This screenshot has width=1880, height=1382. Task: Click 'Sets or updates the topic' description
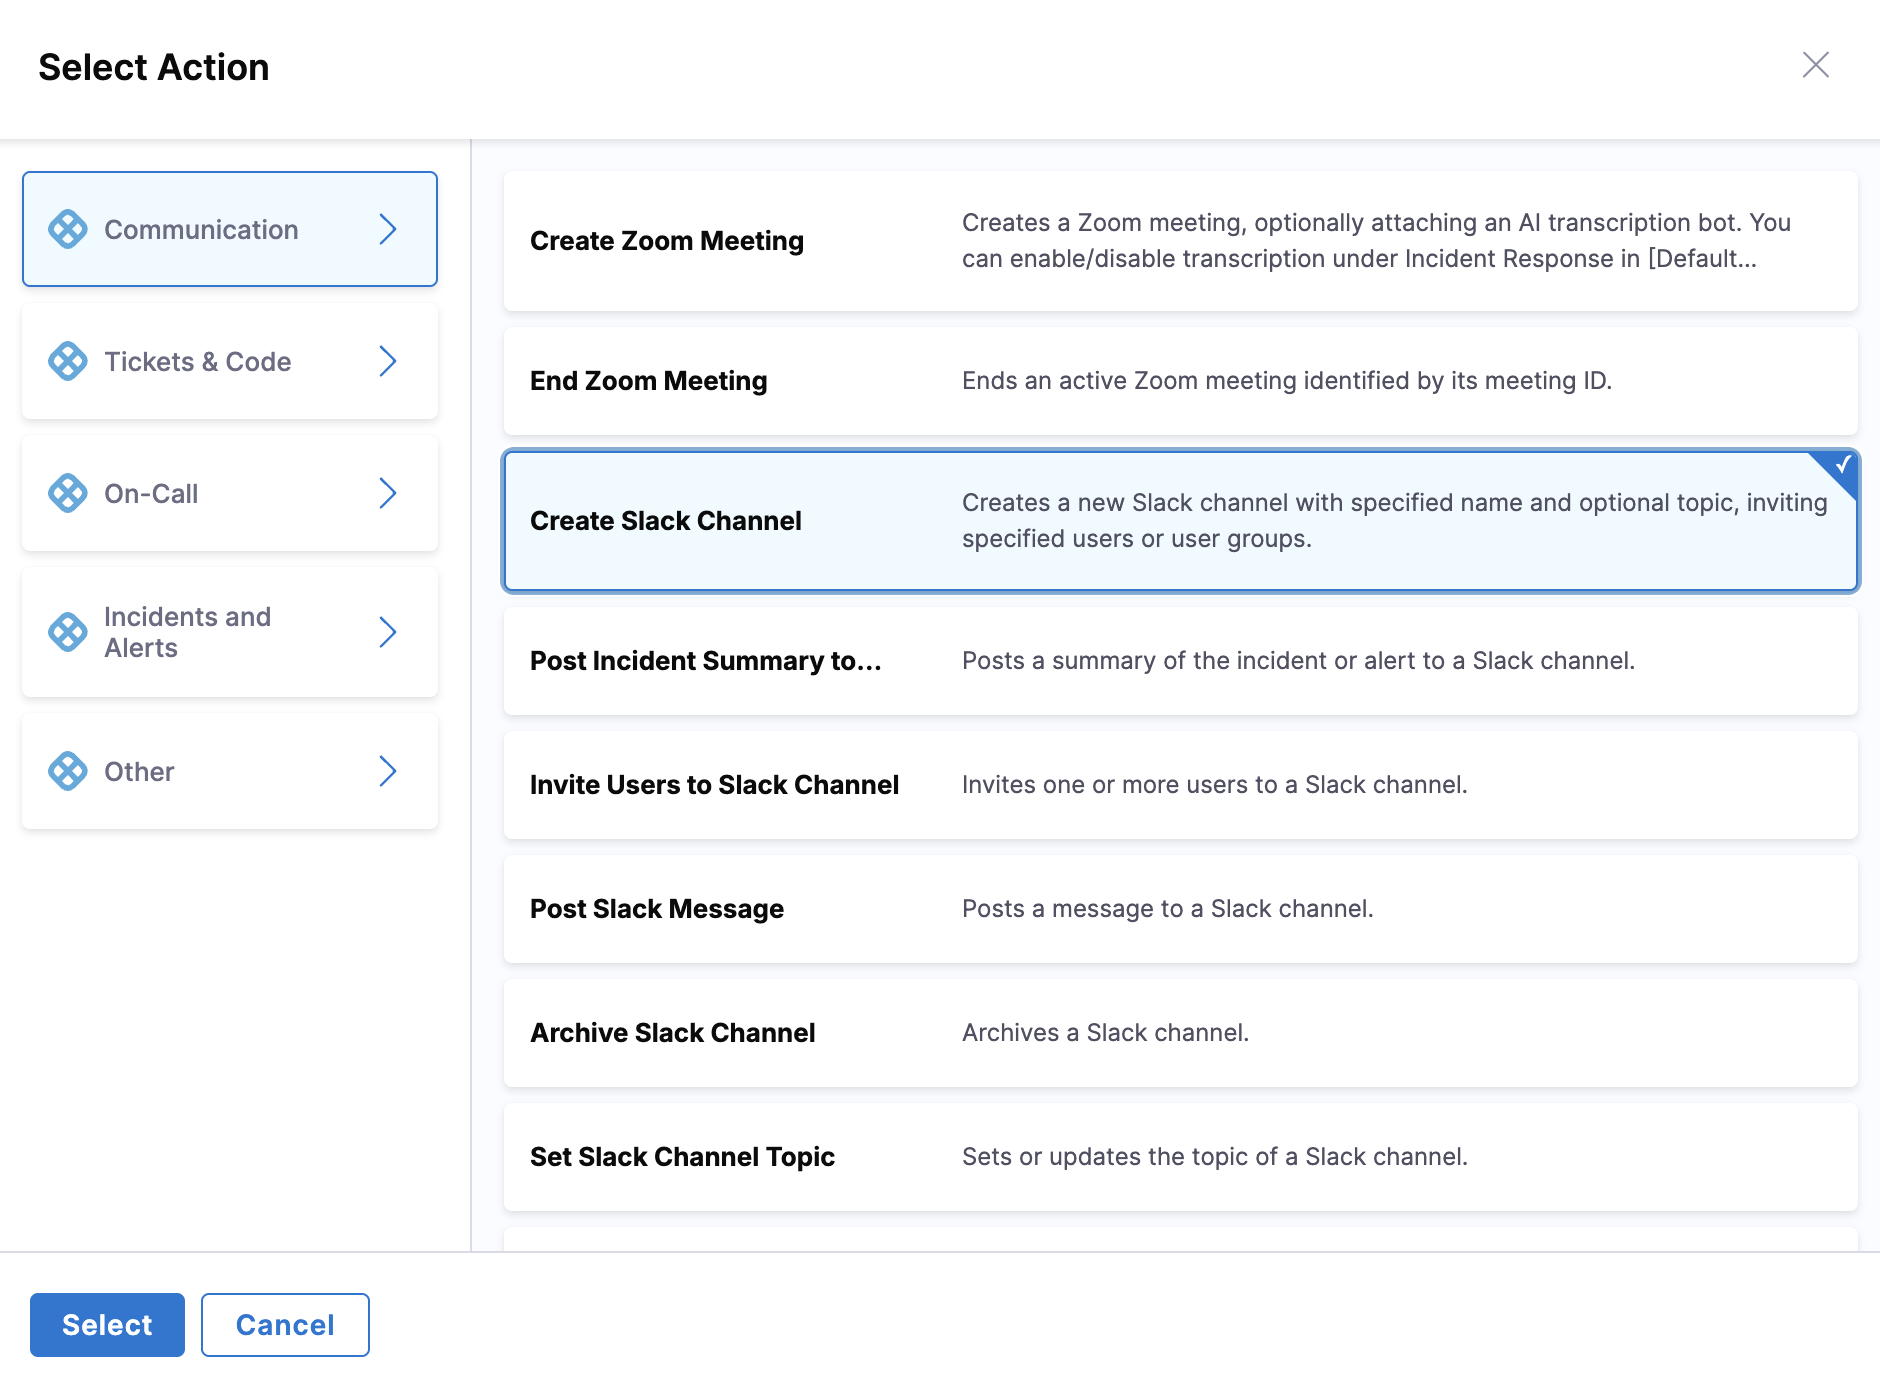[x=1215, y=1157]
